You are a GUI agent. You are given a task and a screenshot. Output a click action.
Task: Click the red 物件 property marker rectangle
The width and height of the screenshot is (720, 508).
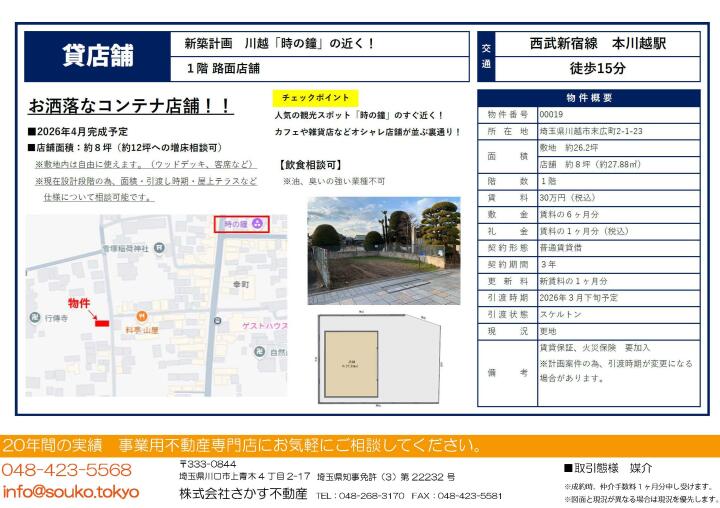coord(100,321)
